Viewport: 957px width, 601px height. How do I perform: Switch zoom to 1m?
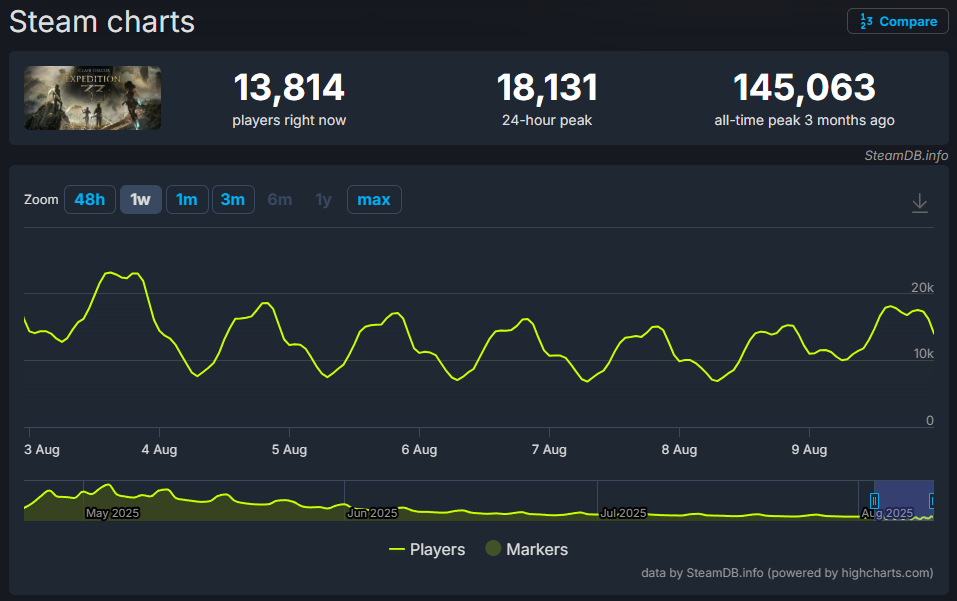click(187, 200)
